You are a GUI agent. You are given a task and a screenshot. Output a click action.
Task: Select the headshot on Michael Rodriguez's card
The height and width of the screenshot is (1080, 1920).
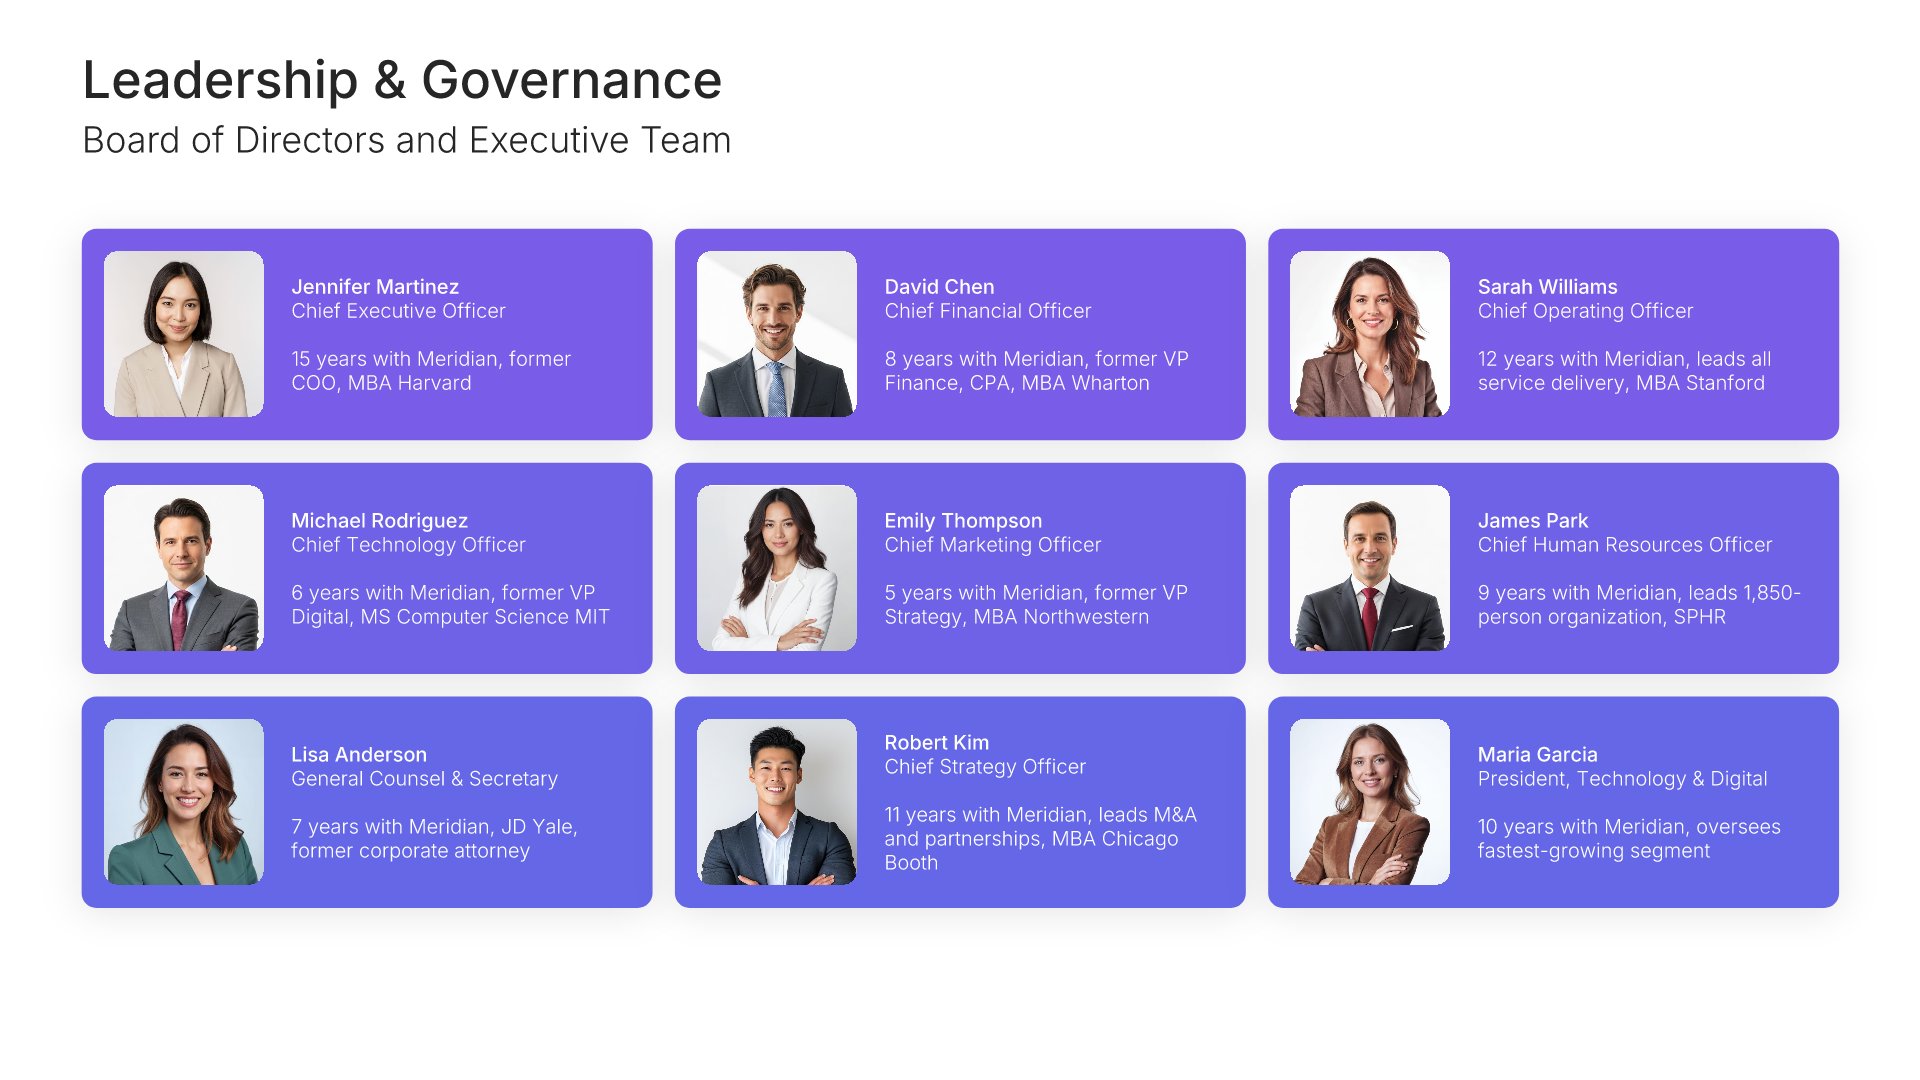pos(184,568)
